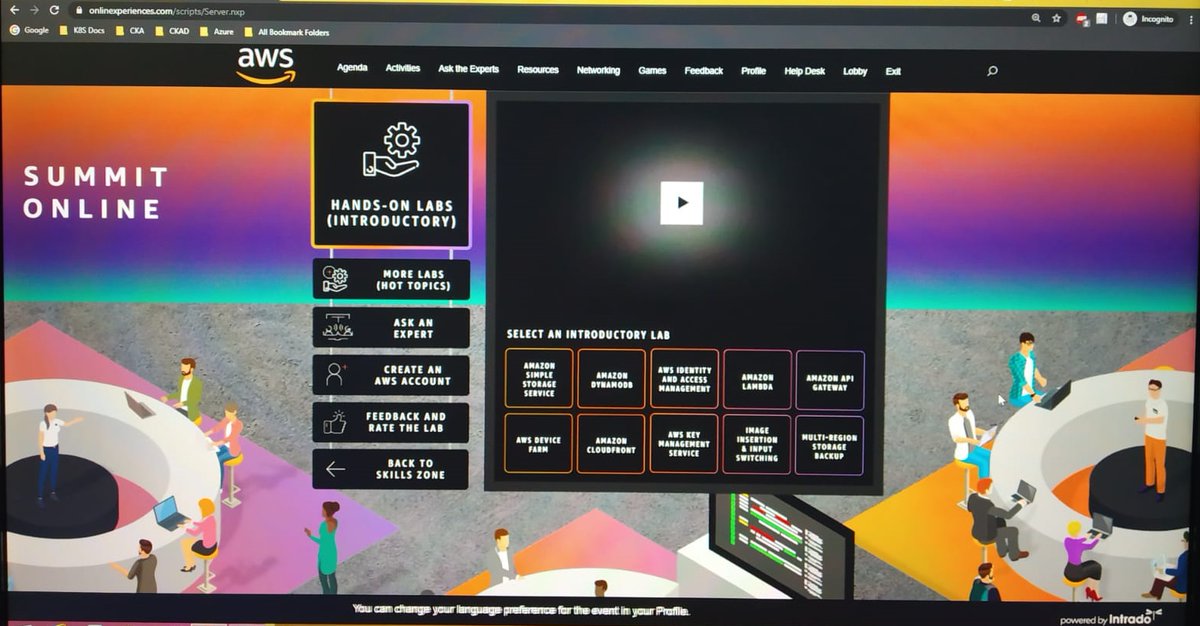Select AWS Key Management Service lab
Image resolution: width=1200 pixels, height=626 pixels.
click(x=685, y=444)
